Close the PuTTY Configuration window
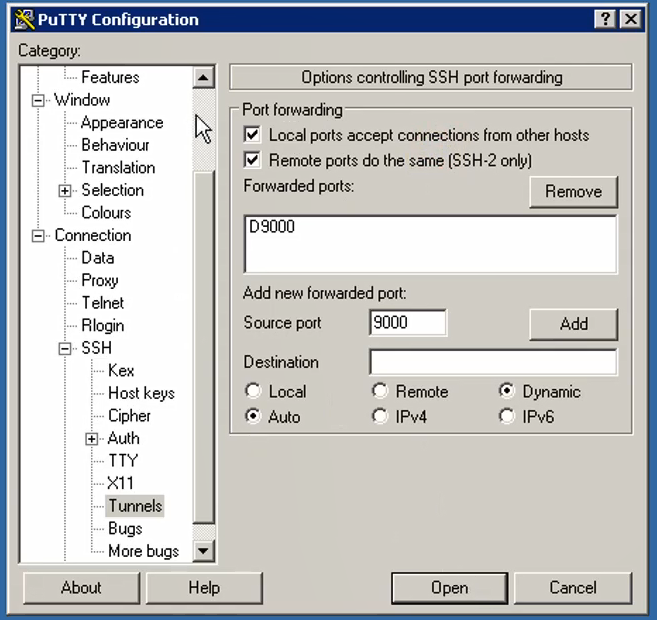Viewport: 657px width, 620px height. click(631, 19)
